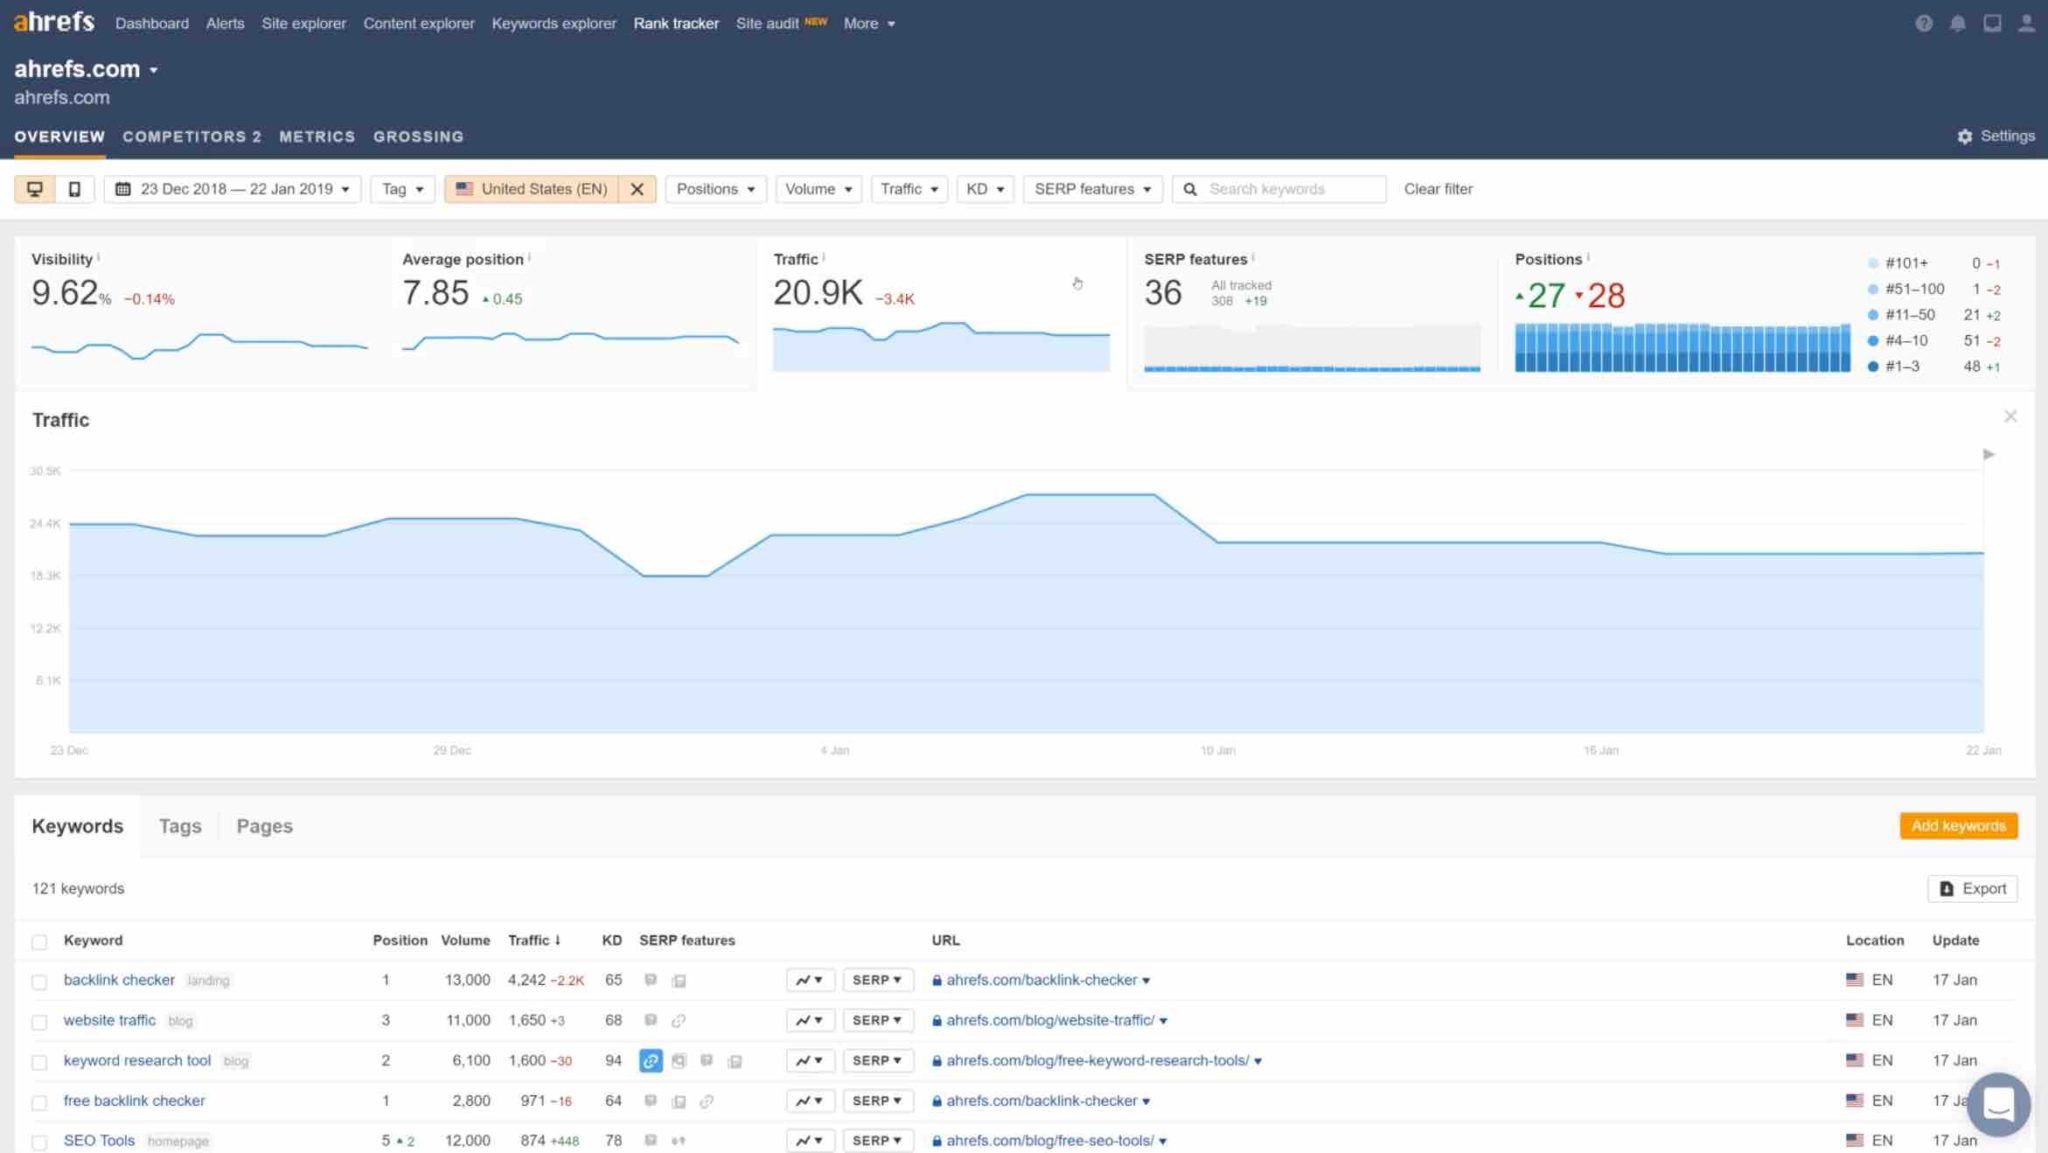The height and width of the screenshot is (1153, 2048).
Task: Open the KD filter dropdown
Action: point(985,189)
